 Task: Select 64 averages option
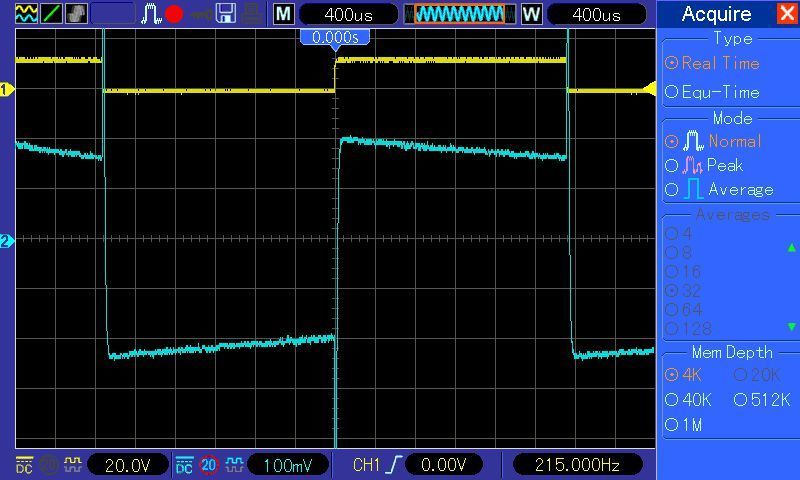pyautogui.click(x=684, y=310)
